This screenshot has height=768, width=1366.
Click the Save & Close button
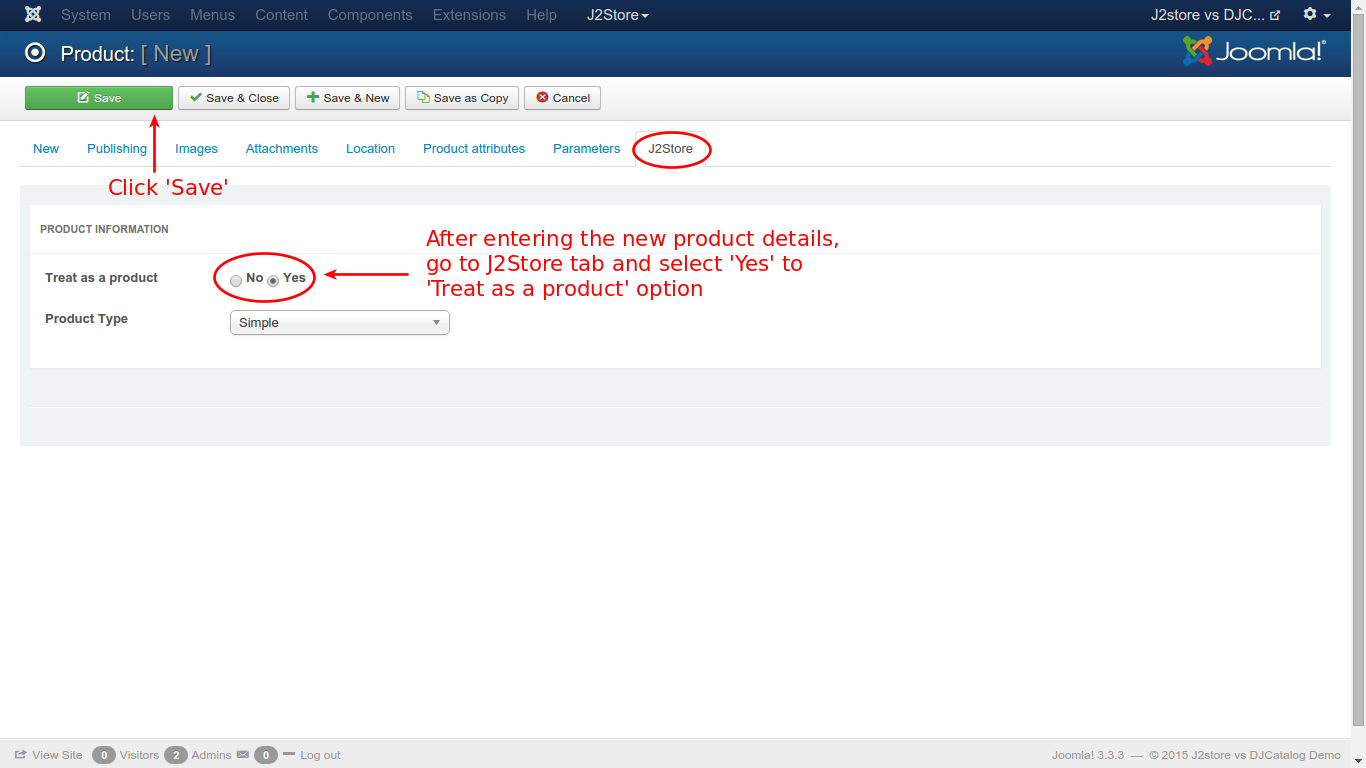235,98
